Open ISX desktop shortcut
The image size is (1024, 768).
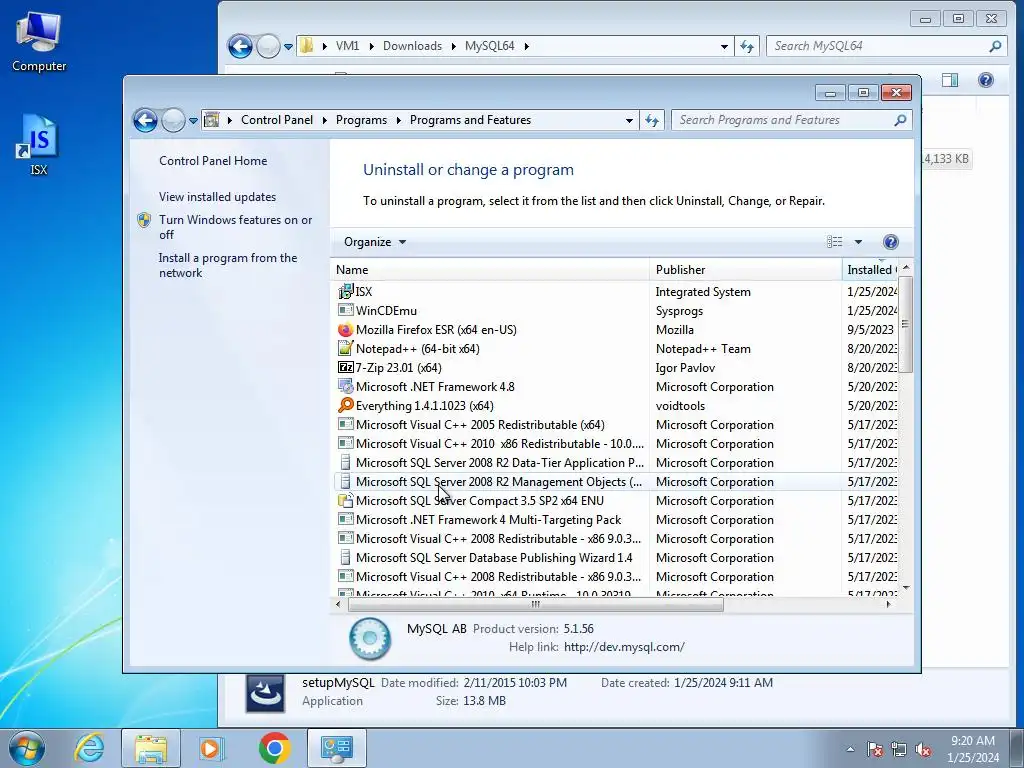[39, 145]
